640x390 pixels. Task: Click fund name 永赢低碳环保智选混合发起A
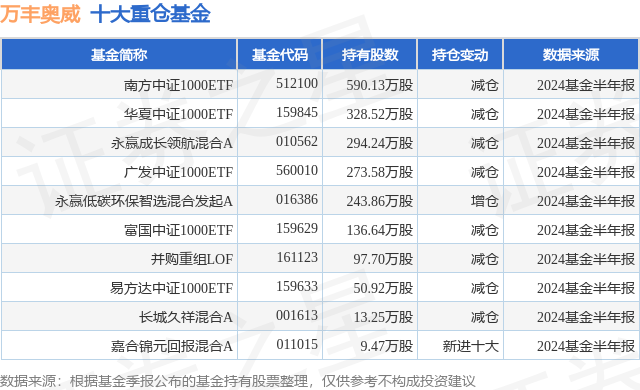click(144, 201)
